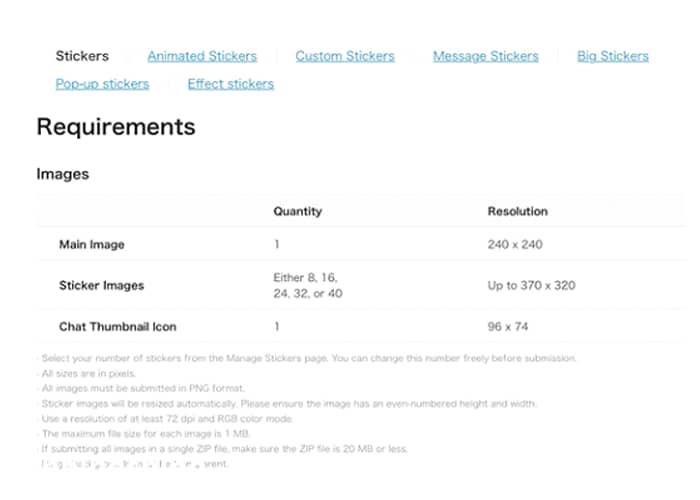Go to the Message Stickers tab
This screenshot has width=700, height=500.
tap(485, 56)
